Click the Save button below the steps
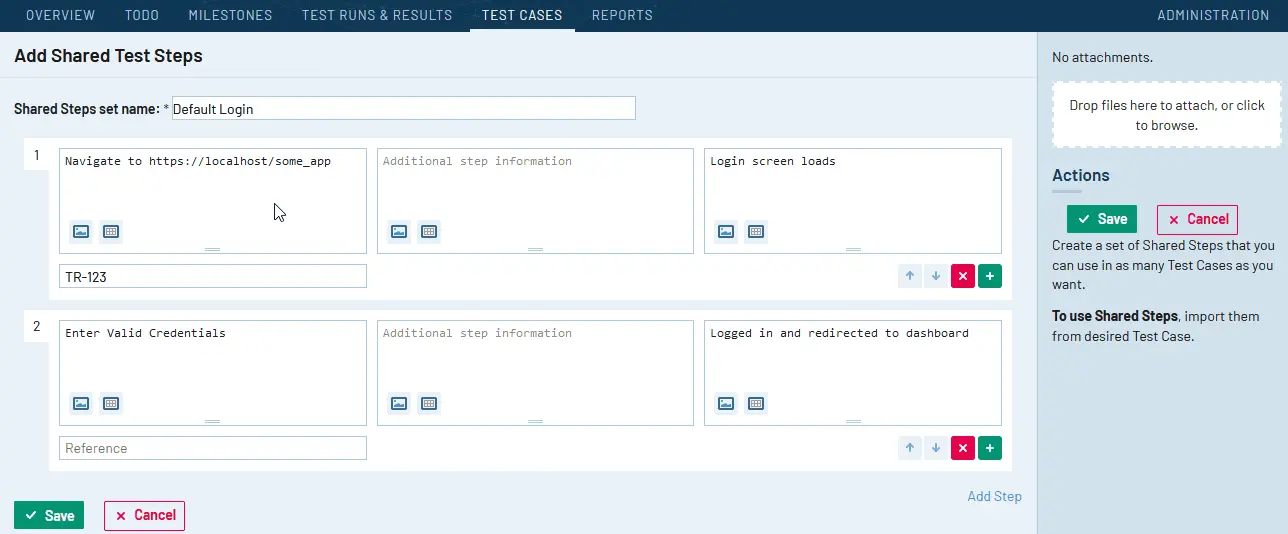The image size is (1288, 534). 49,515
